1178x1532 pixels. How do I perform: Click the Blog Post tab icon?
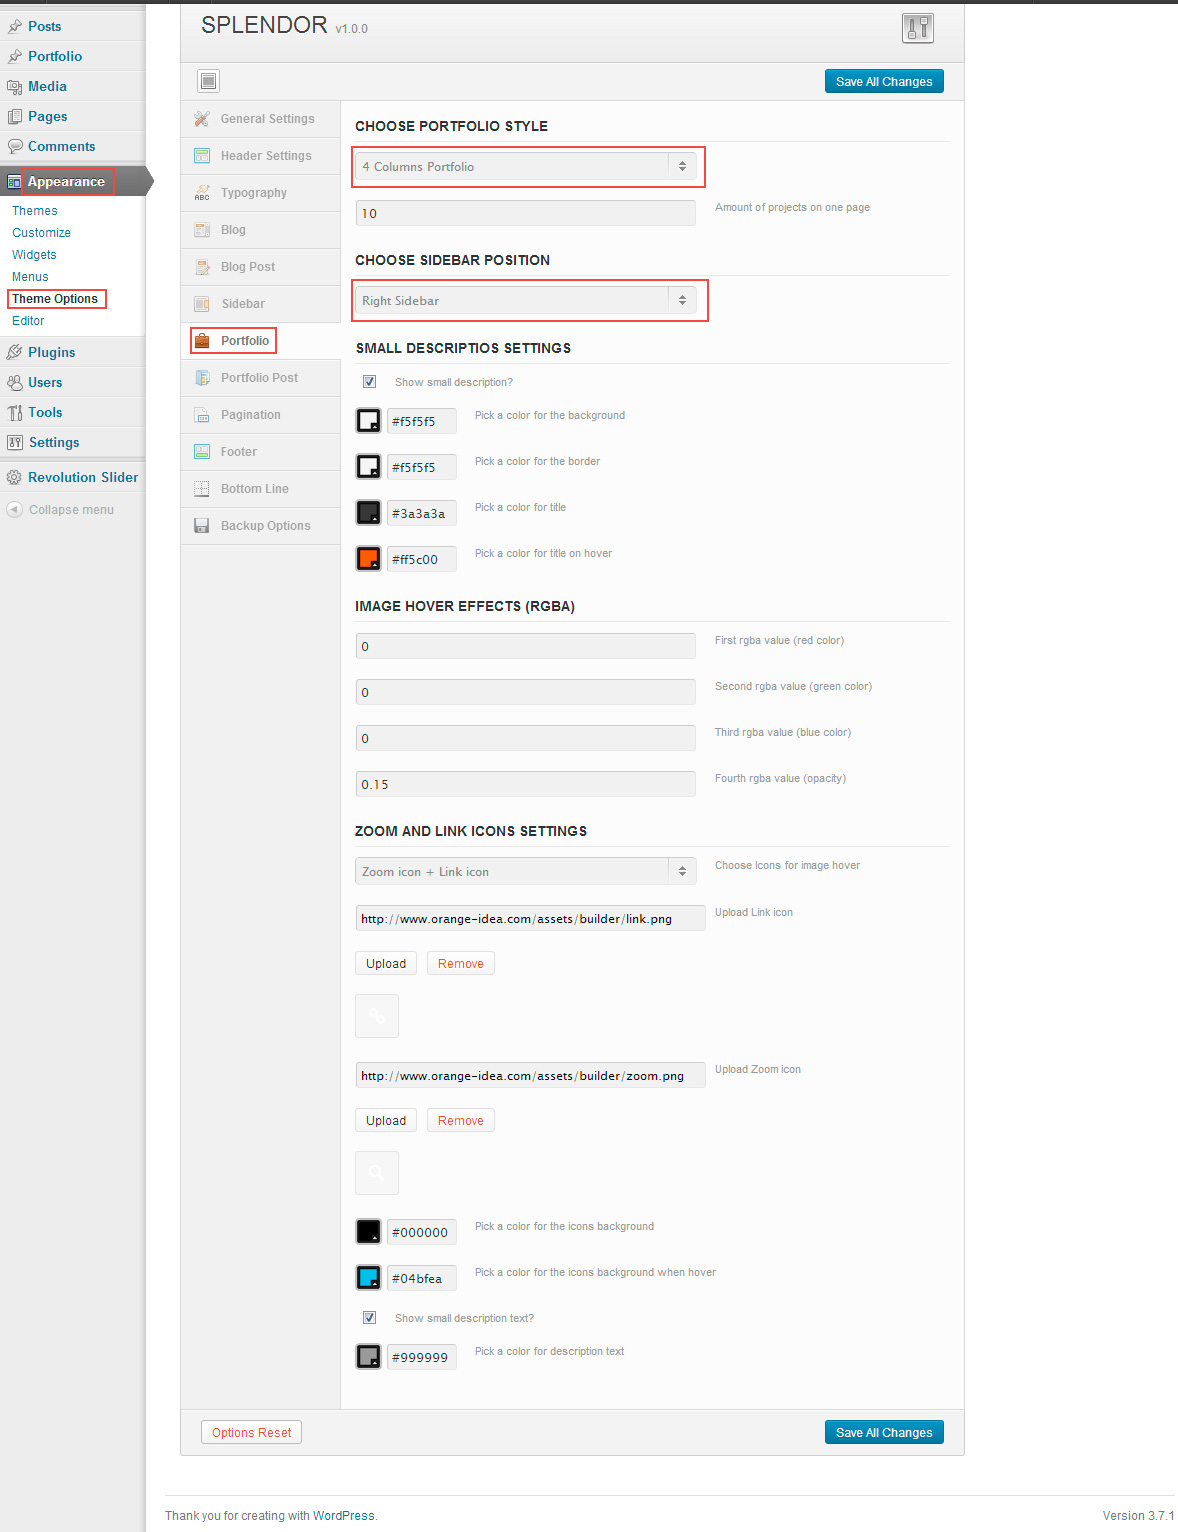202,267
